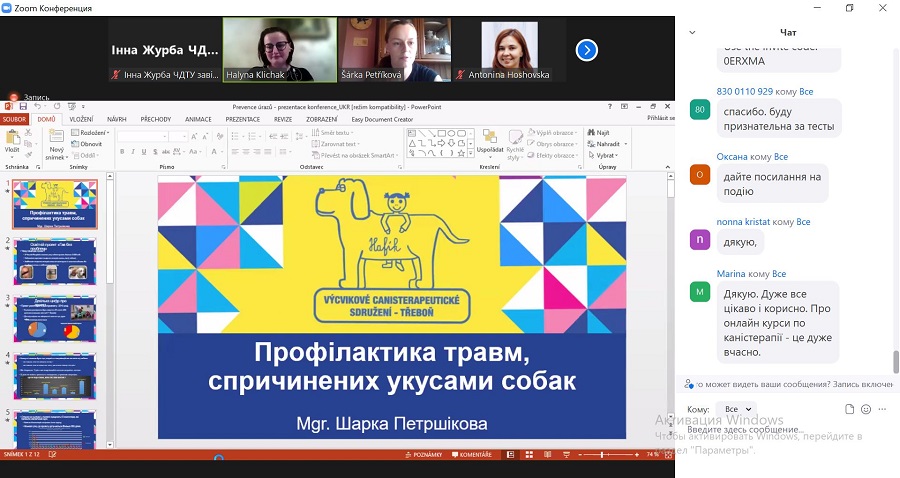The image size is (900, 478).
Task: Switch to the PREZENTACE ribbon tab
Action: coord(242,119)
